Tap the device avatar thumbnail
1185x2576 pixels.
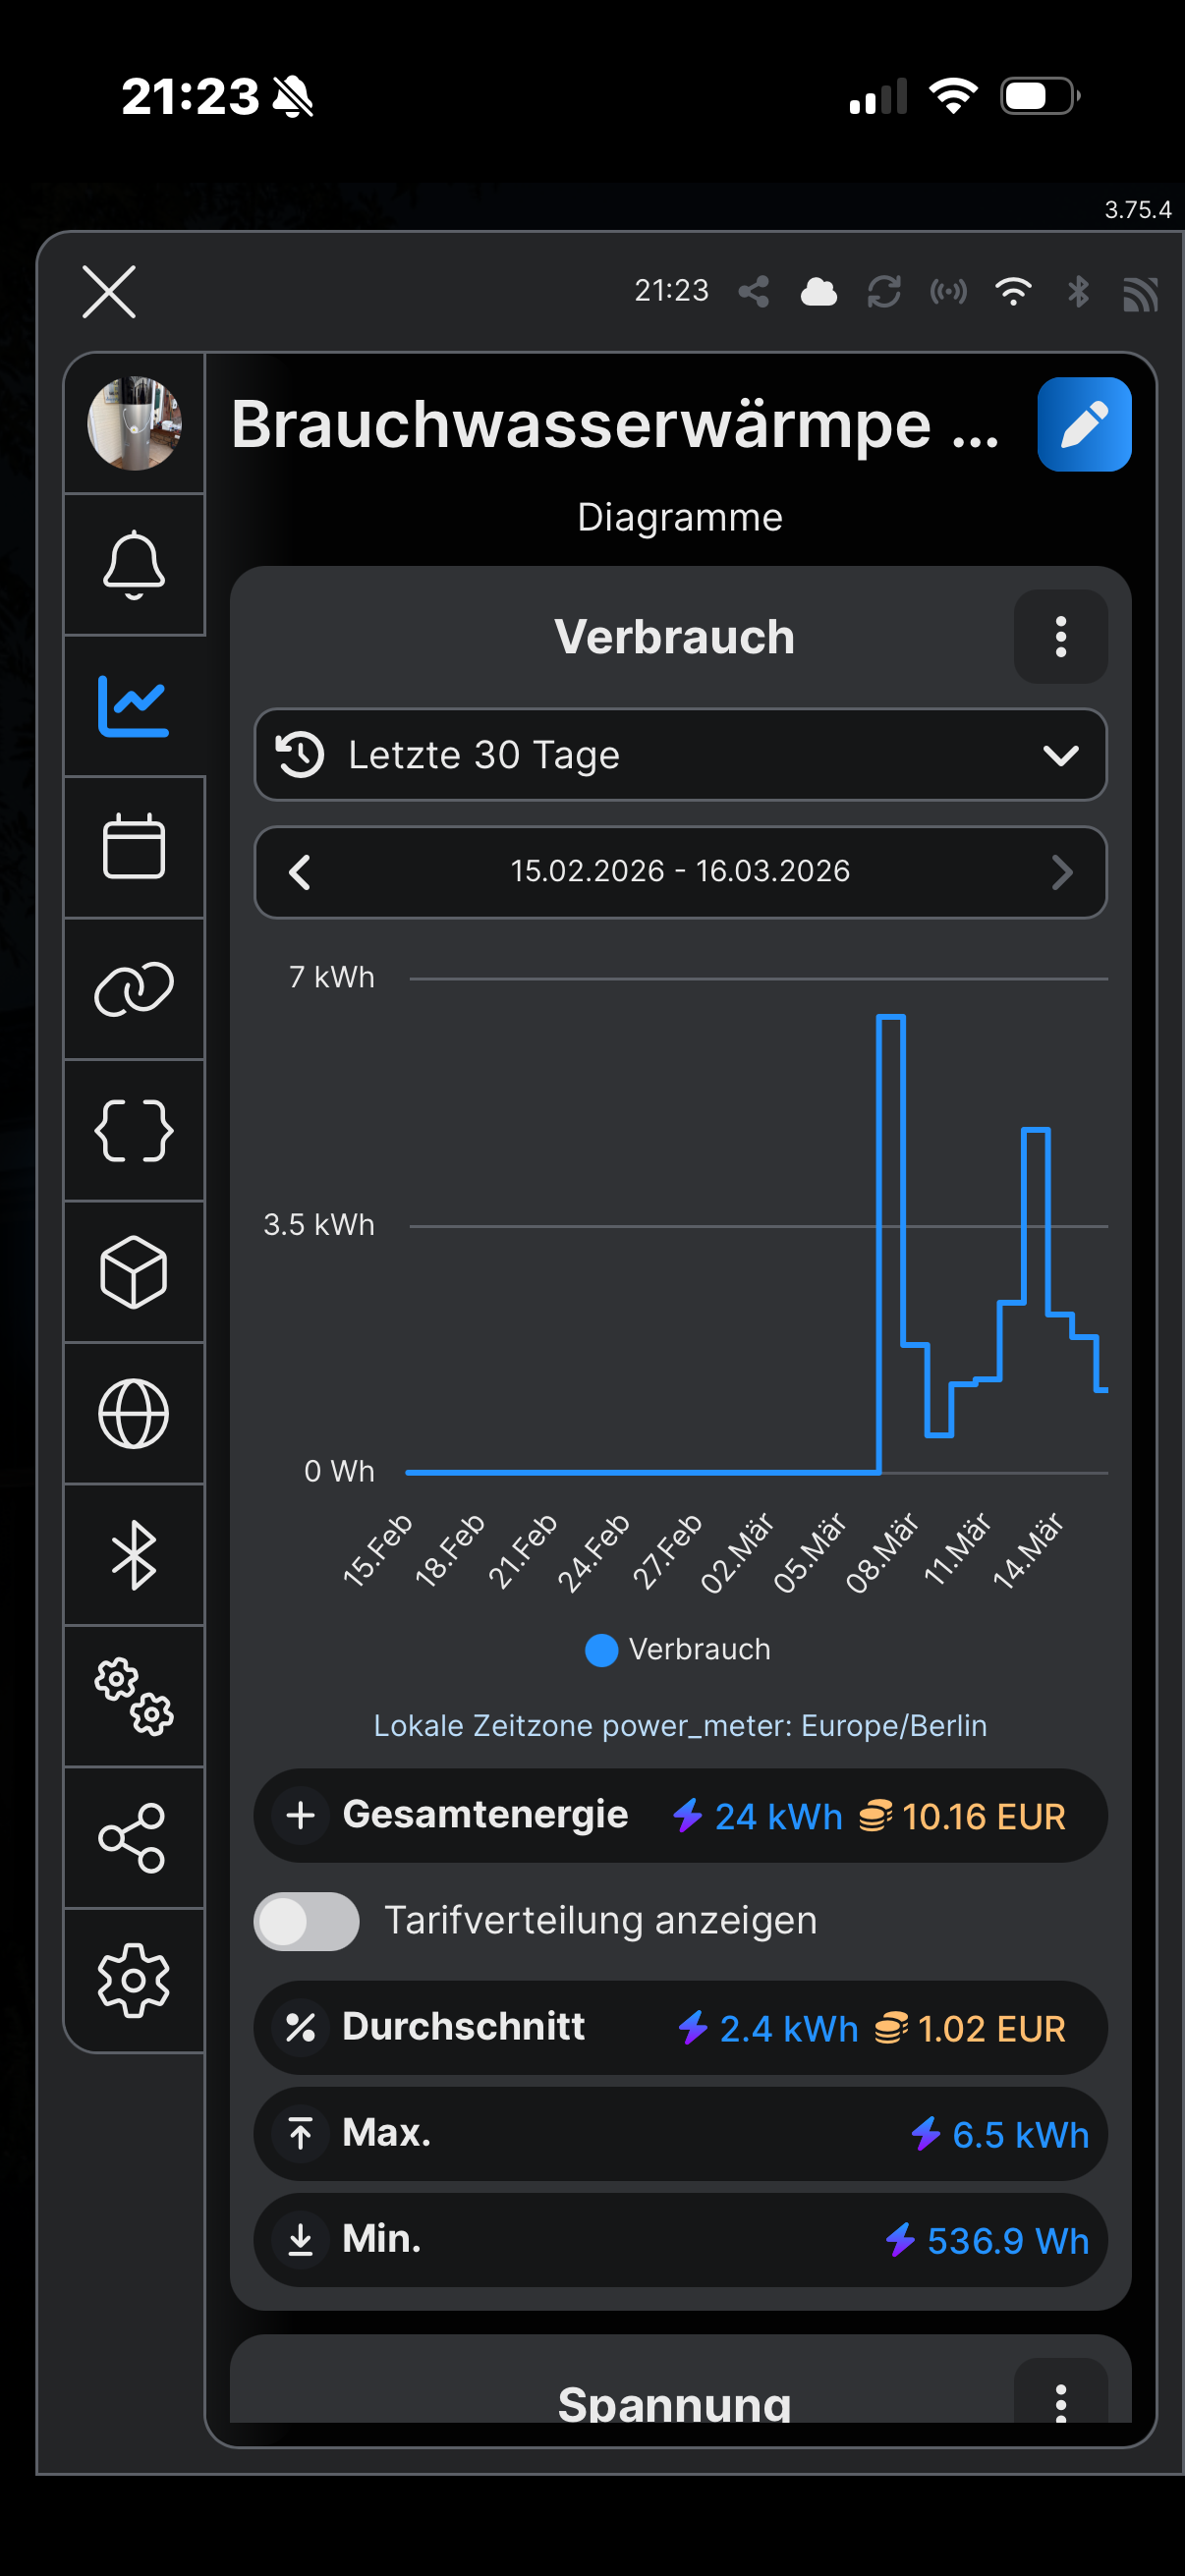tap(135, 423)
